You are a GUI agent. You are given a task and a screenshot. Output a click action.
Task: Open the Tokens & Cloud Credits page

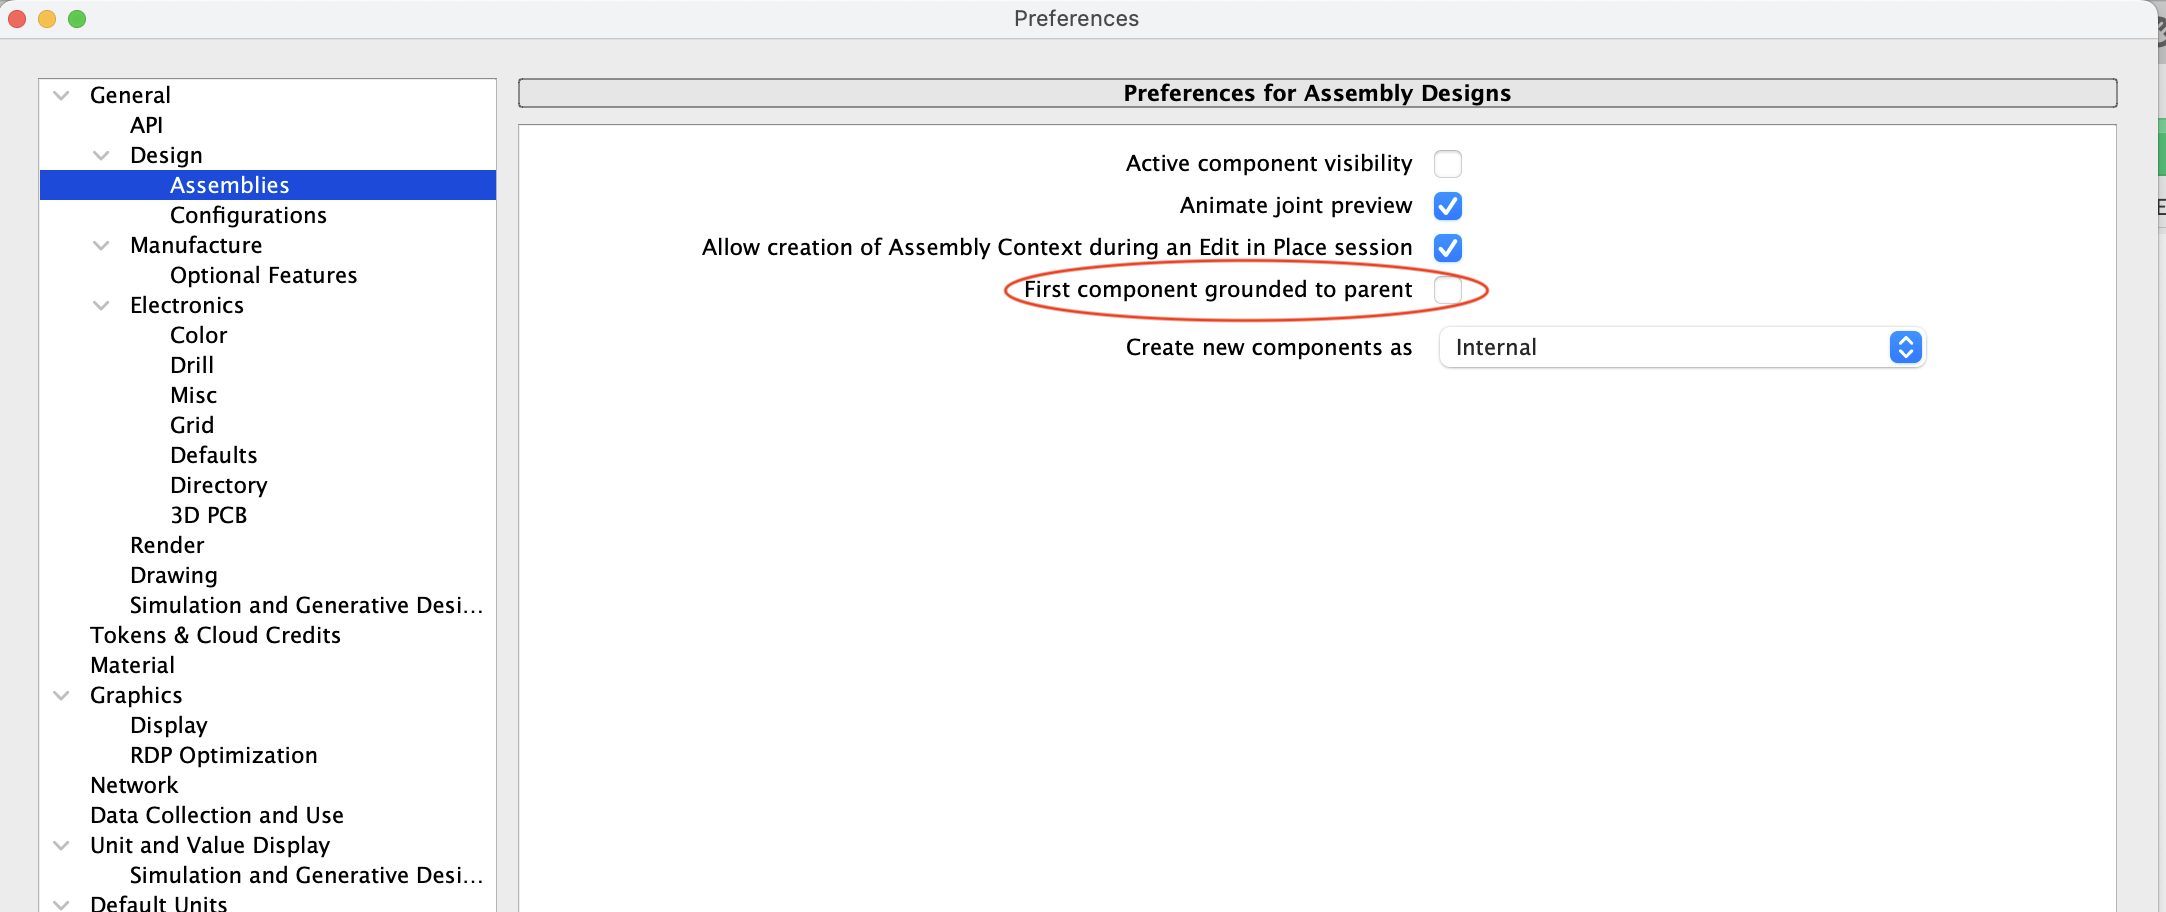pos(215,635)
